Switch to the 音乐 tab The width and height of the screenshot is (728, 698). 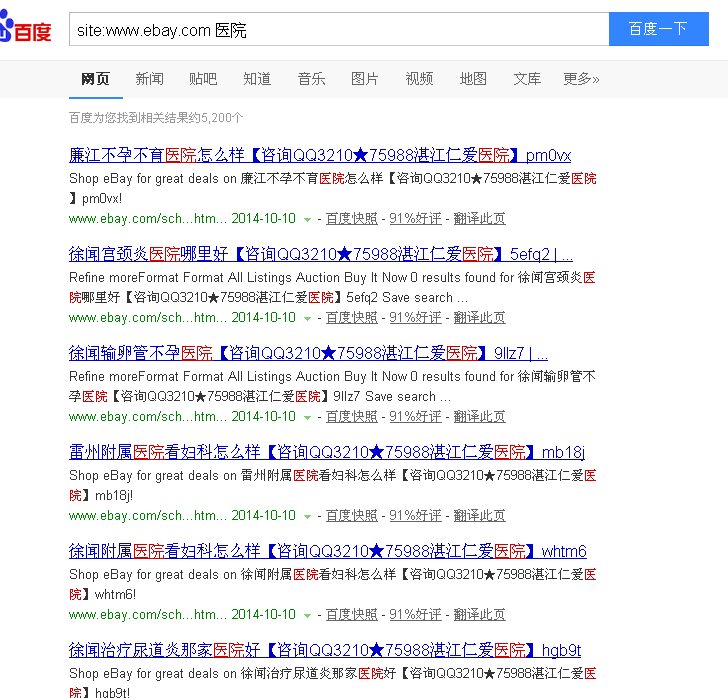click(x=311, y=79)
